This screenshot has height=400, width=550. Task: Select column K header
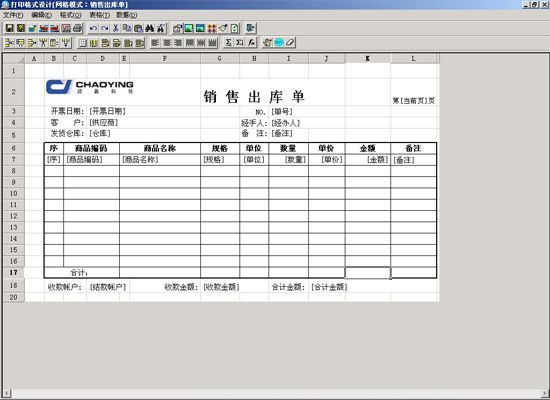(368, 59)
